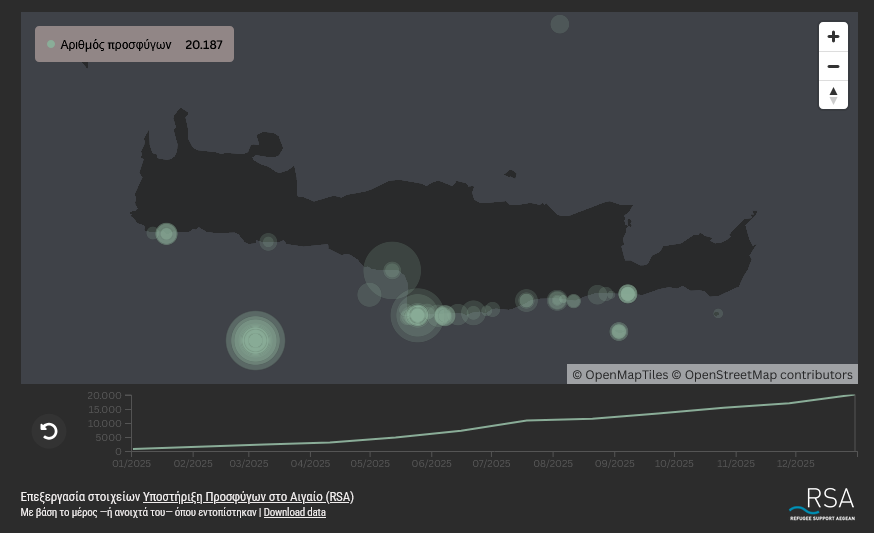Open the OpenStreetMap contributors link
The height and width of the screenshot is (533, 874).
(768, 375)
